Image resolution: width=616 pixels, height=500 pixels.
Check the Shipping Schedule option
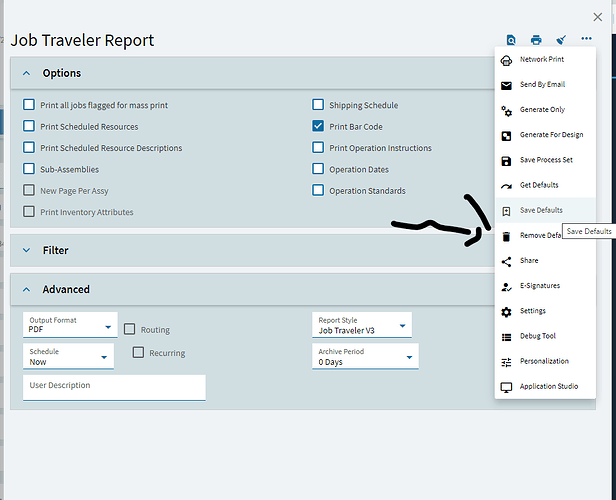318,104
